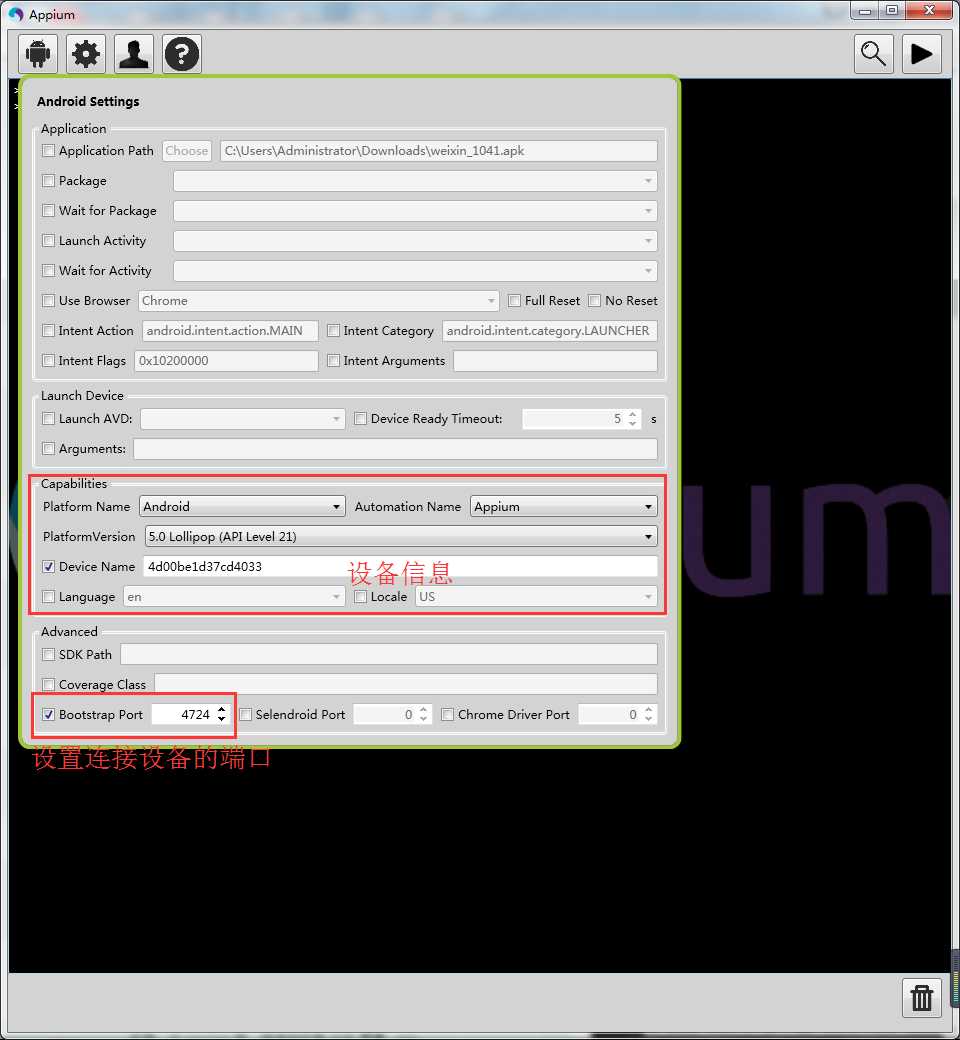Screen dimensions: 960x1040
Task: Open the Wait for Package dropdown
Action: click(x=415, y=211)
